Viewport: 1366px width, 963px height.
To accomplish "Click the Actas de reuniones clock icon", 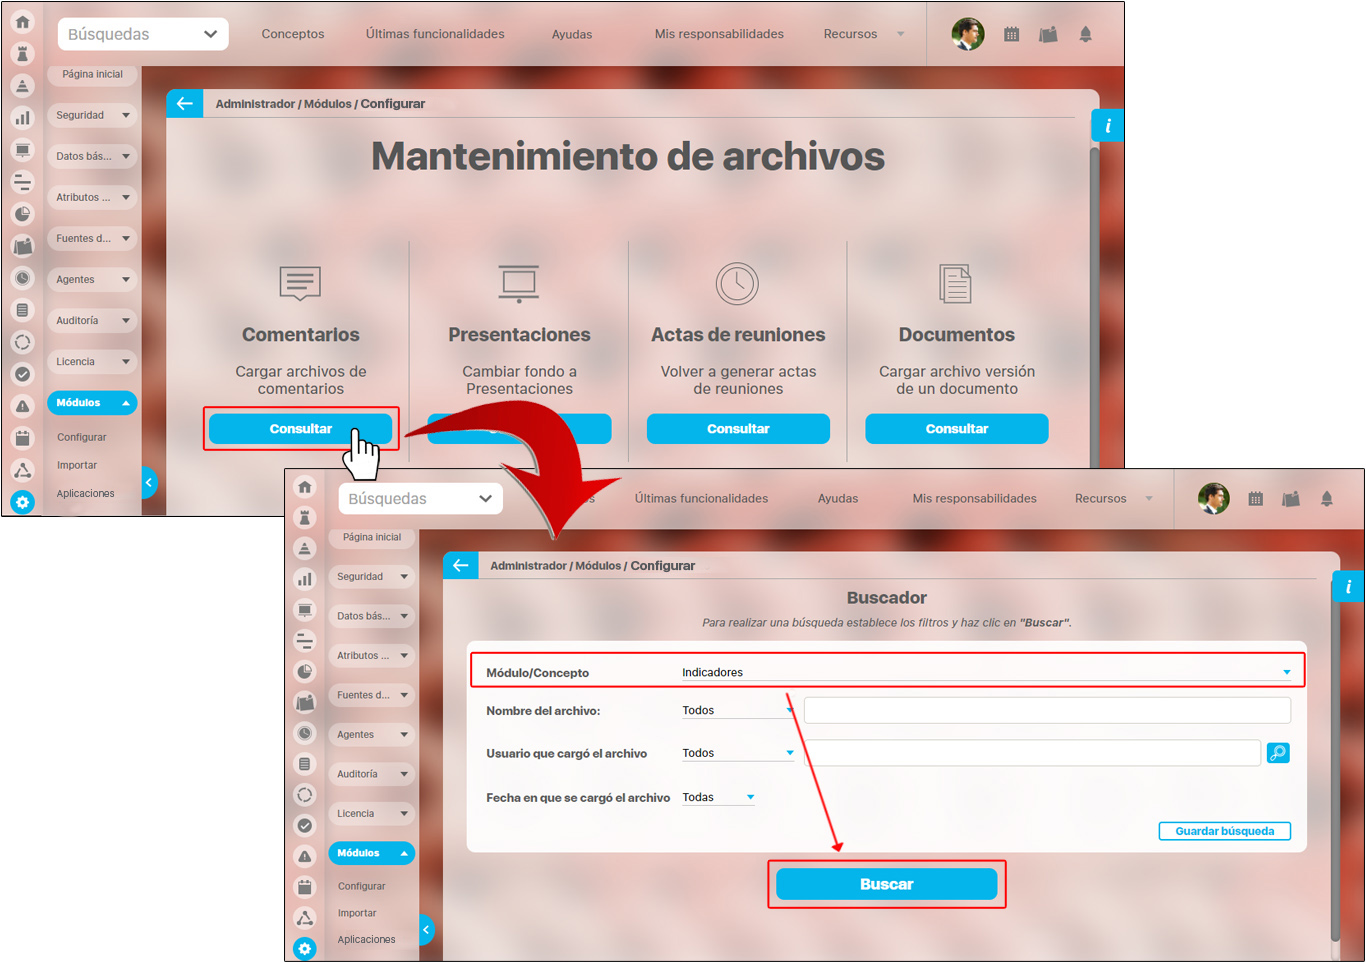I will pyautogui.click(x=737, y=284).
